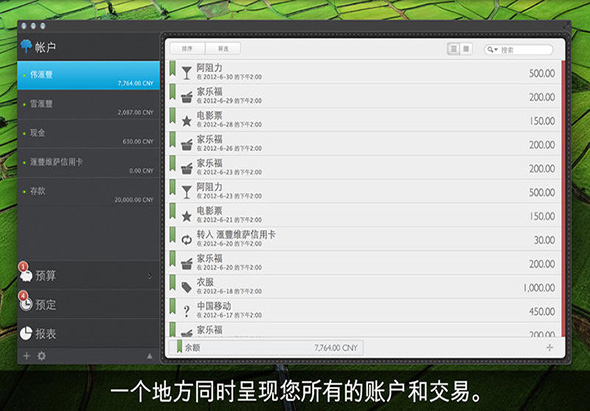Screen dimensions: 590x411
Task: Click green bookmark flag on 衣服 row
Action: pyautogui.click(x=172, y=283)
